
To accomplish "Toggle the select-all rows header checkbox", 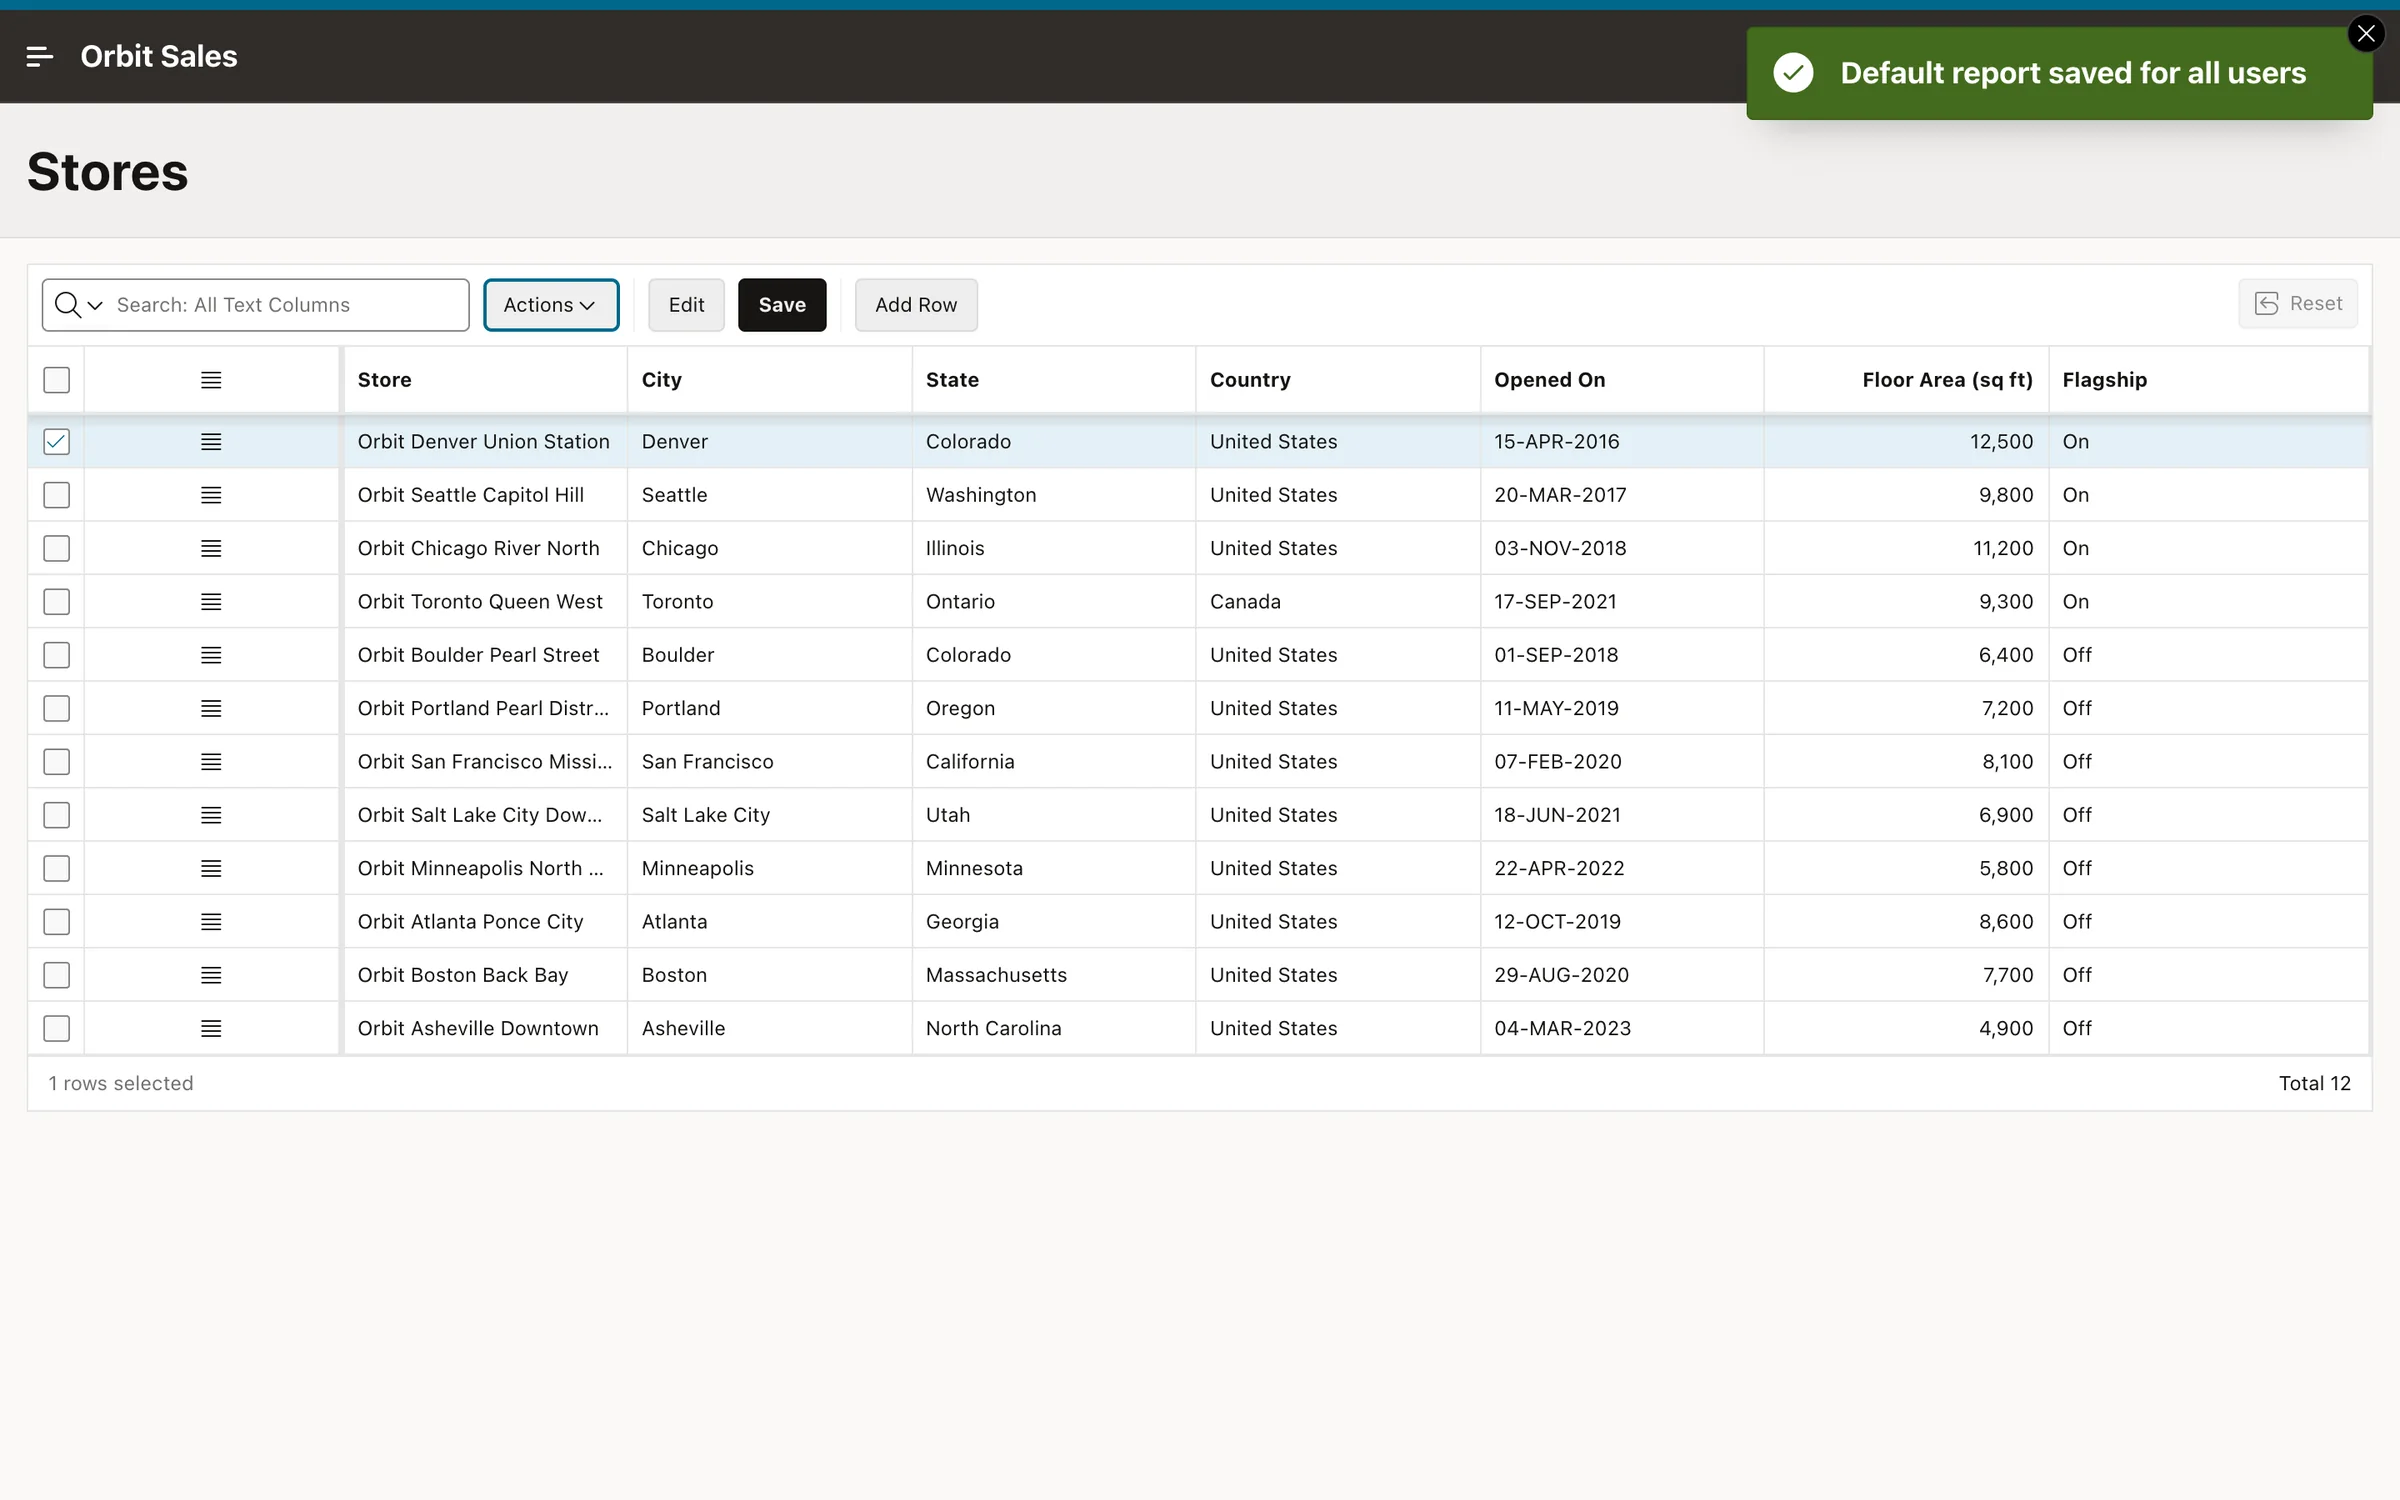I will [57, 380].
